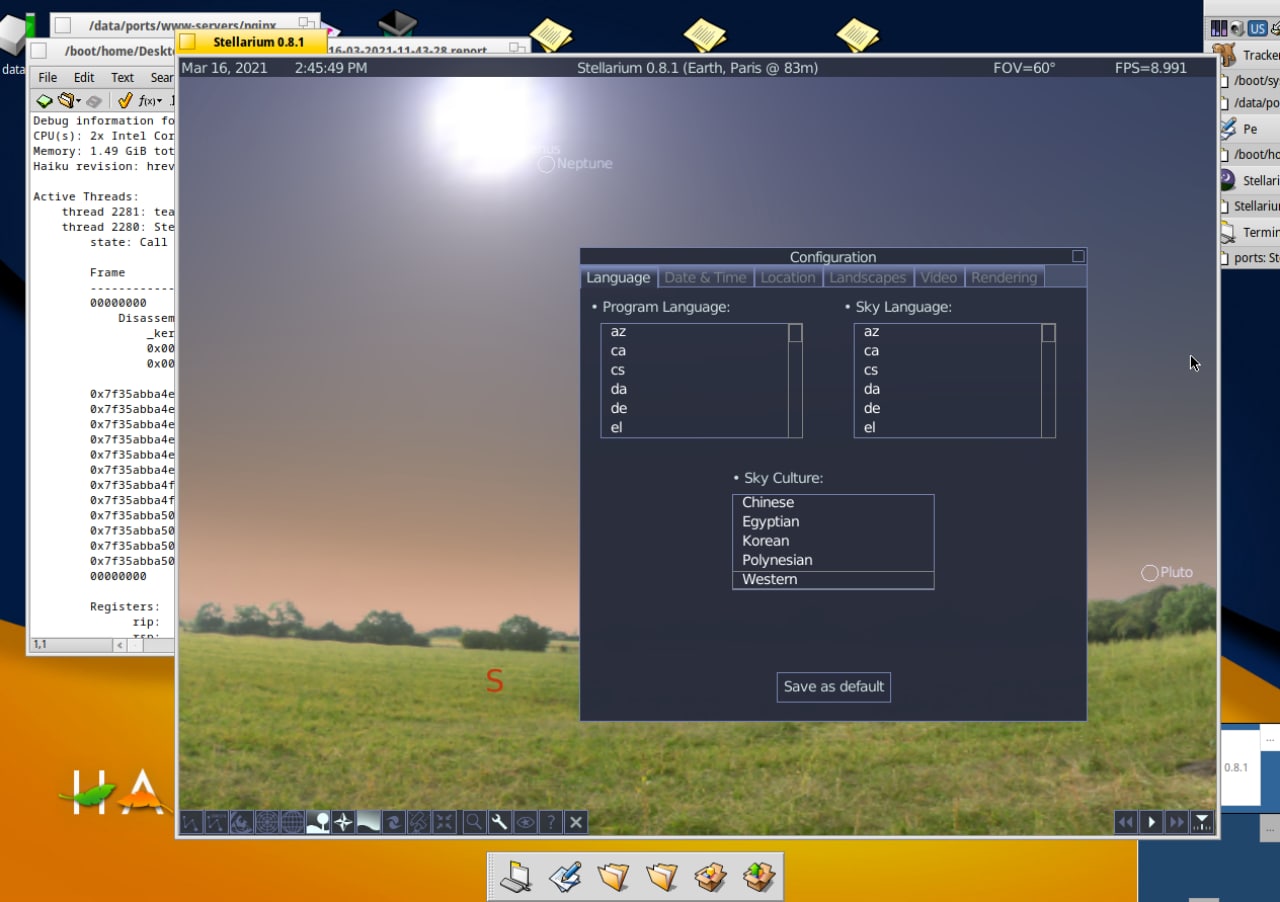This screenshot has height=902, width=1280.
Task: Open Edit menu in Pe editor
Action: point(84,77)
